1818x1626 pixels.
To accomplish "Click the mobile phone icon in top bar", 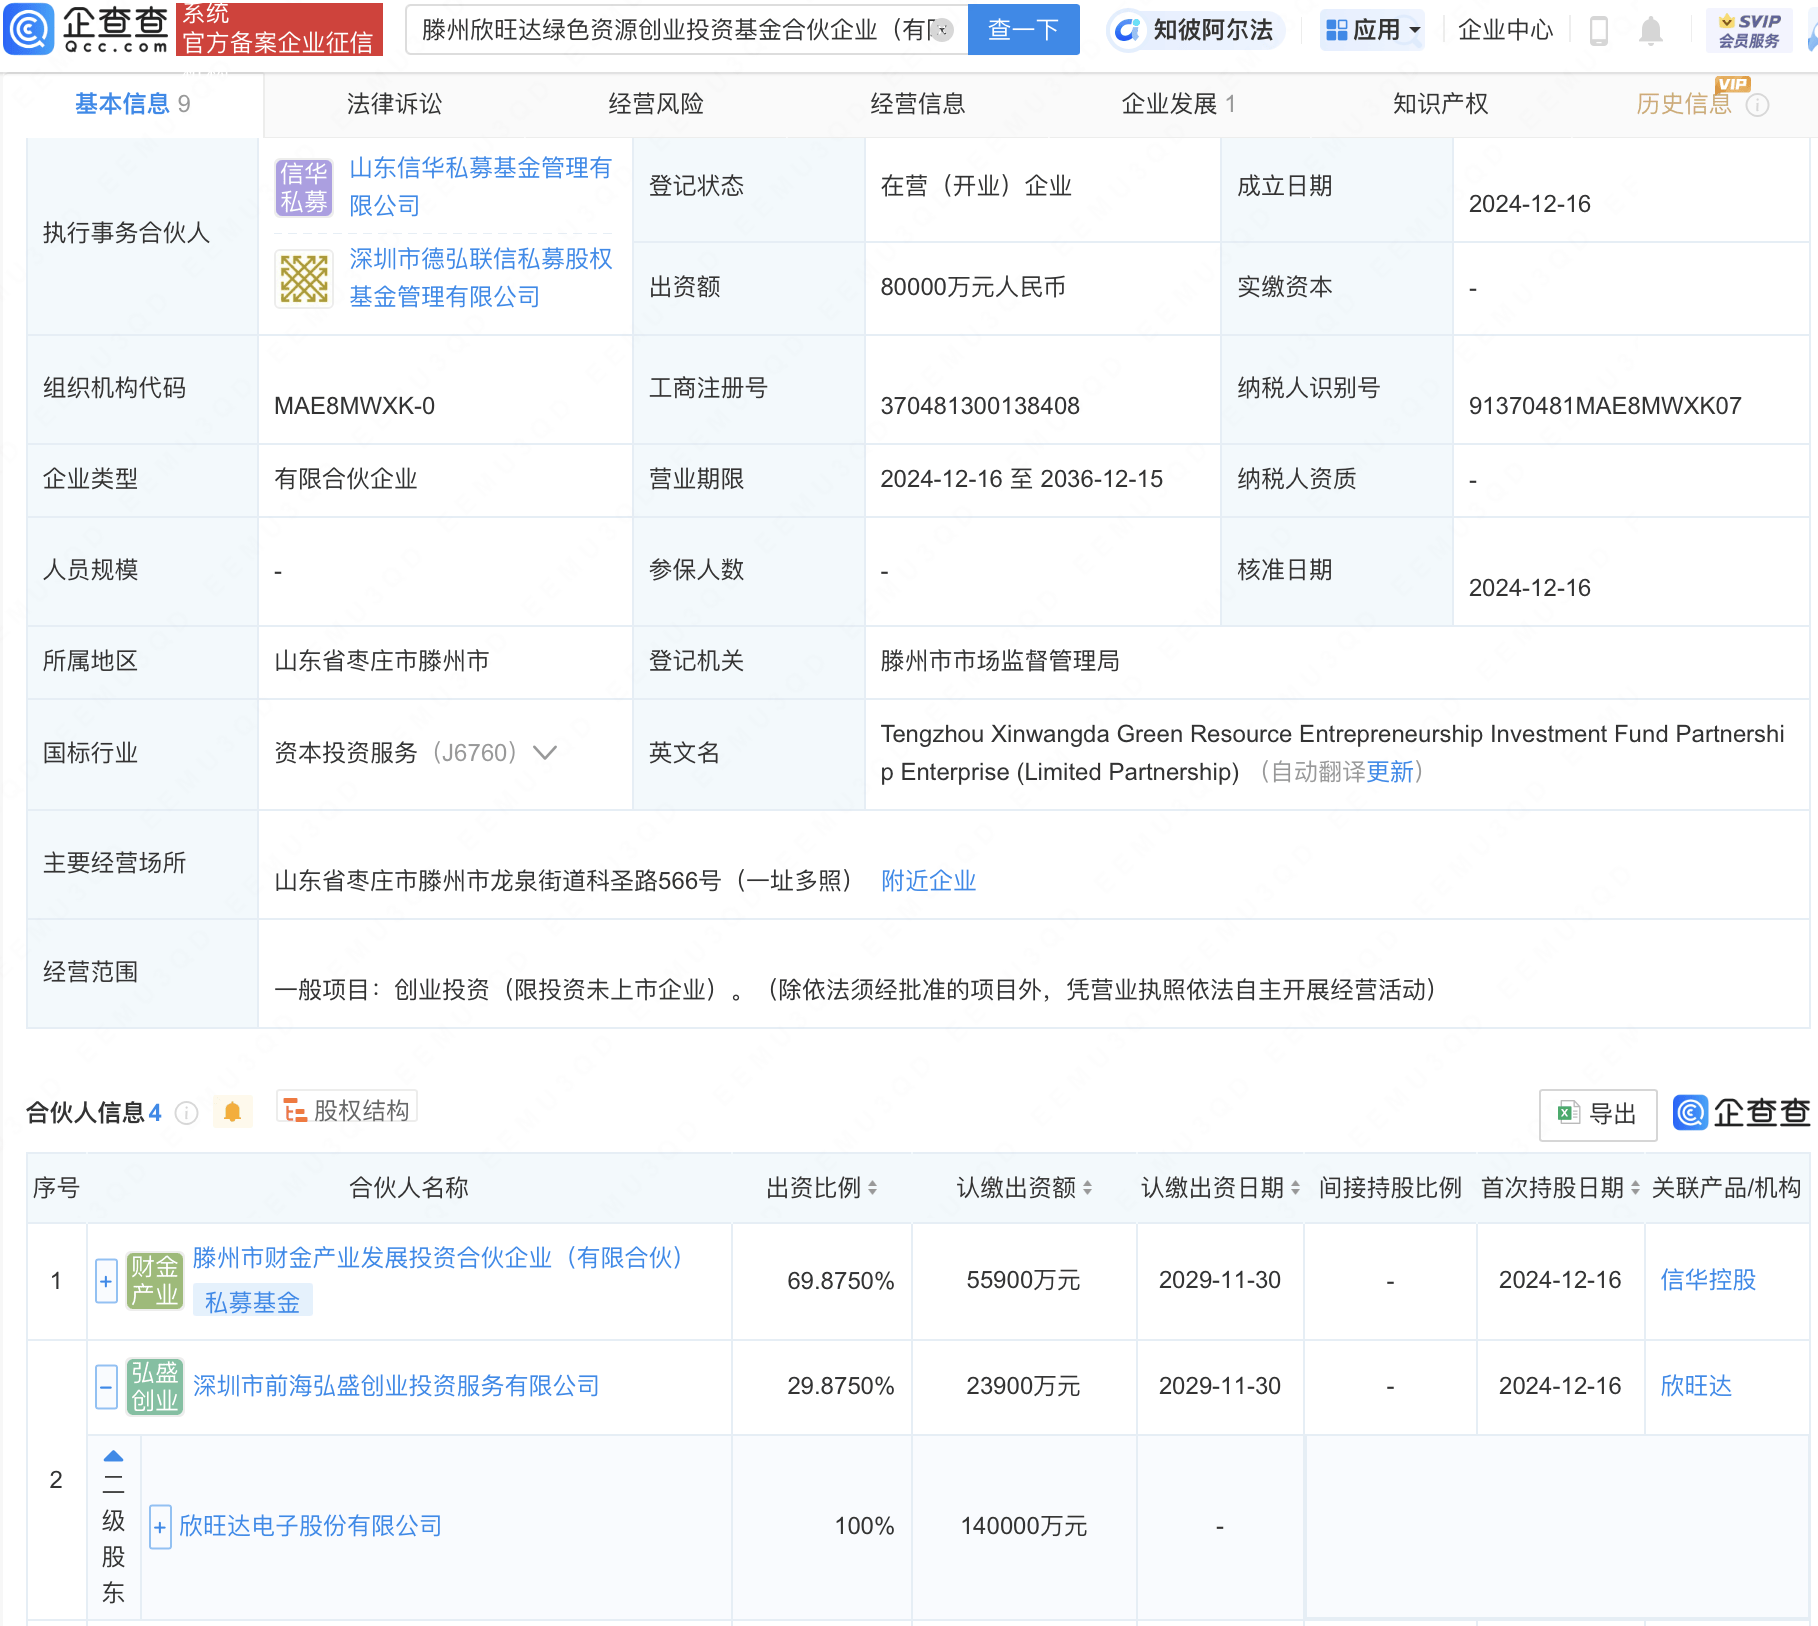I will (x=1599, y=30).
